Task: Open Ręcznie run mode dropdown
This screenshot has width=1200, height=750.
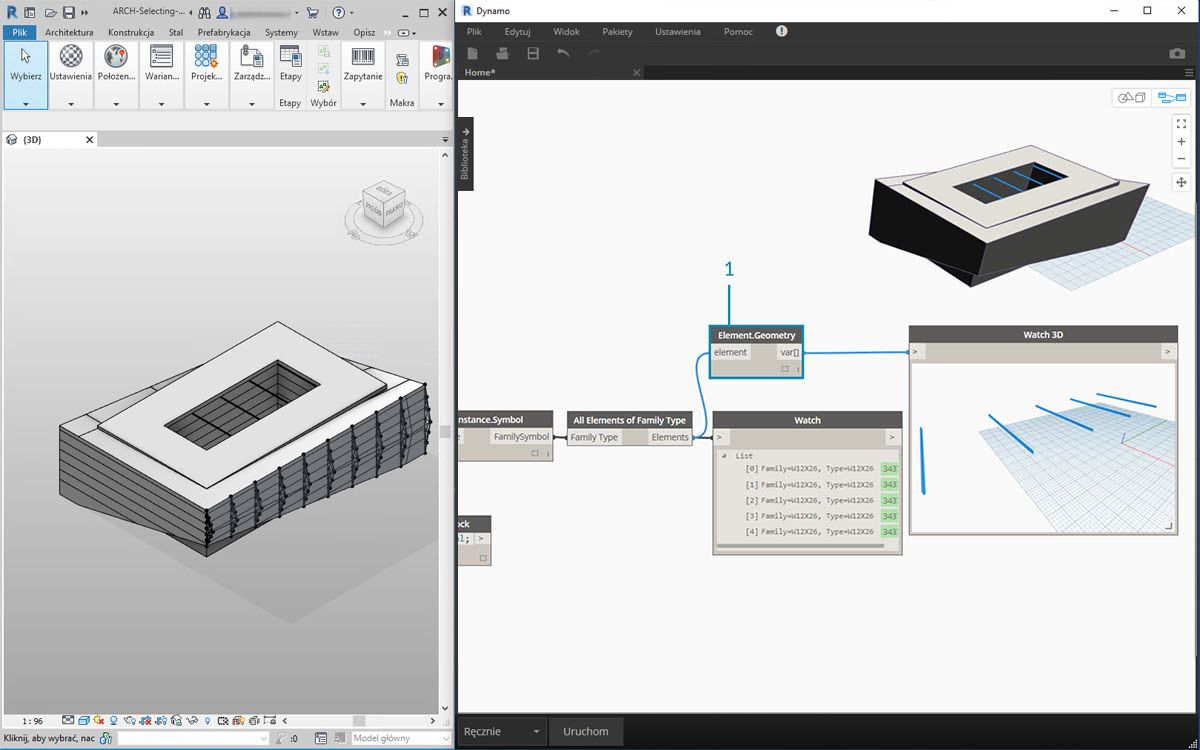Action: (x=502, y=731)
